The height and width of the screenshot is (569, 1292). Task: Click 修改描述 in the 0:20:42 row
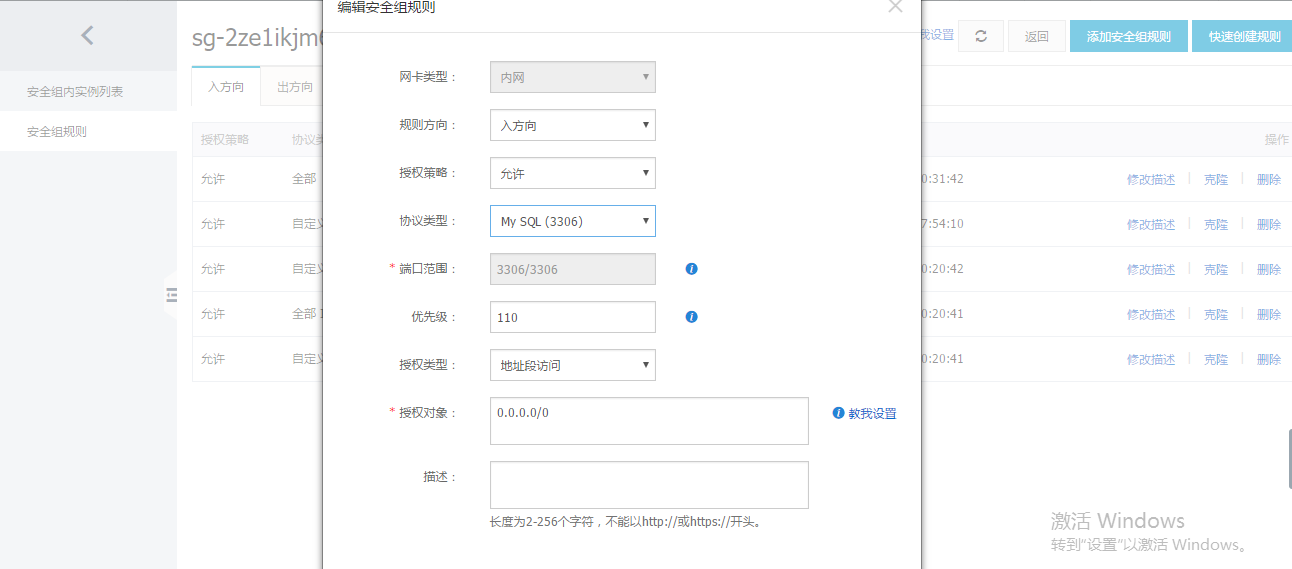click(x=1151, y=269)
